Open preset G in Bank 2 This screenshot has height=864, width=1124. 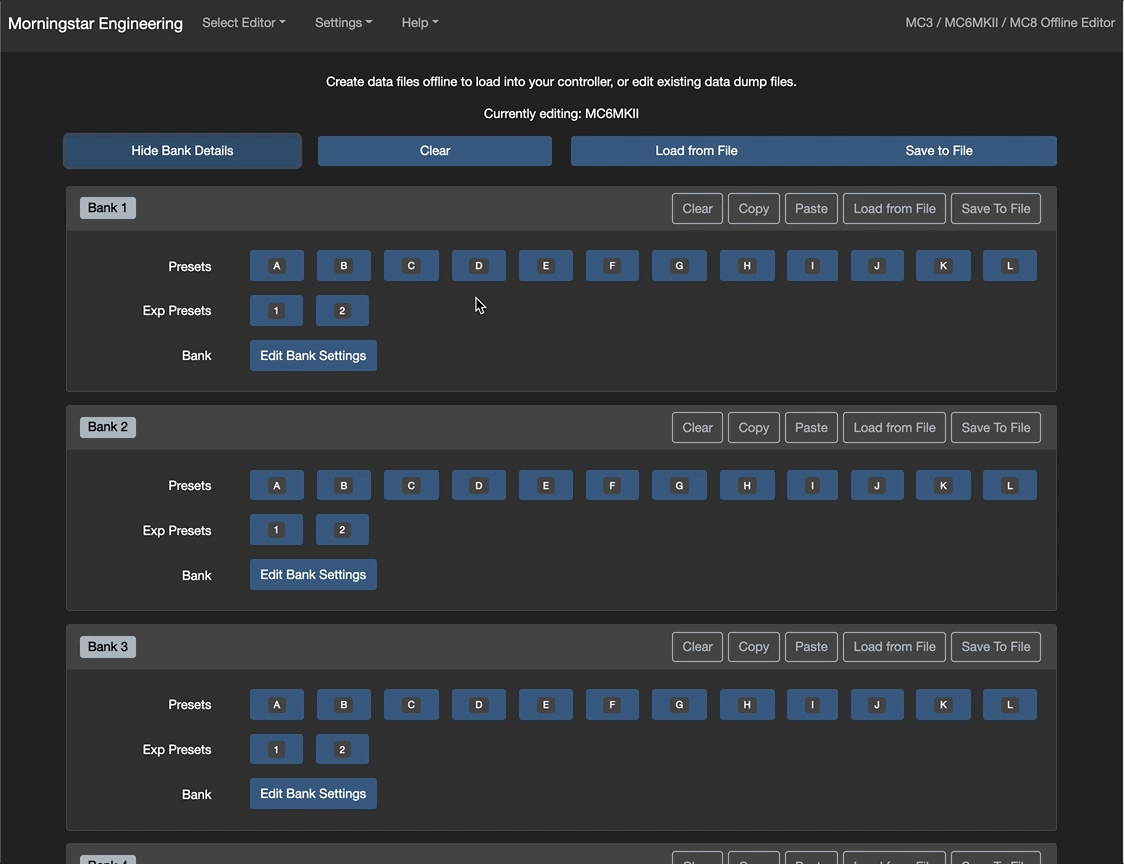pyautogui.click(x=679, y=486)
